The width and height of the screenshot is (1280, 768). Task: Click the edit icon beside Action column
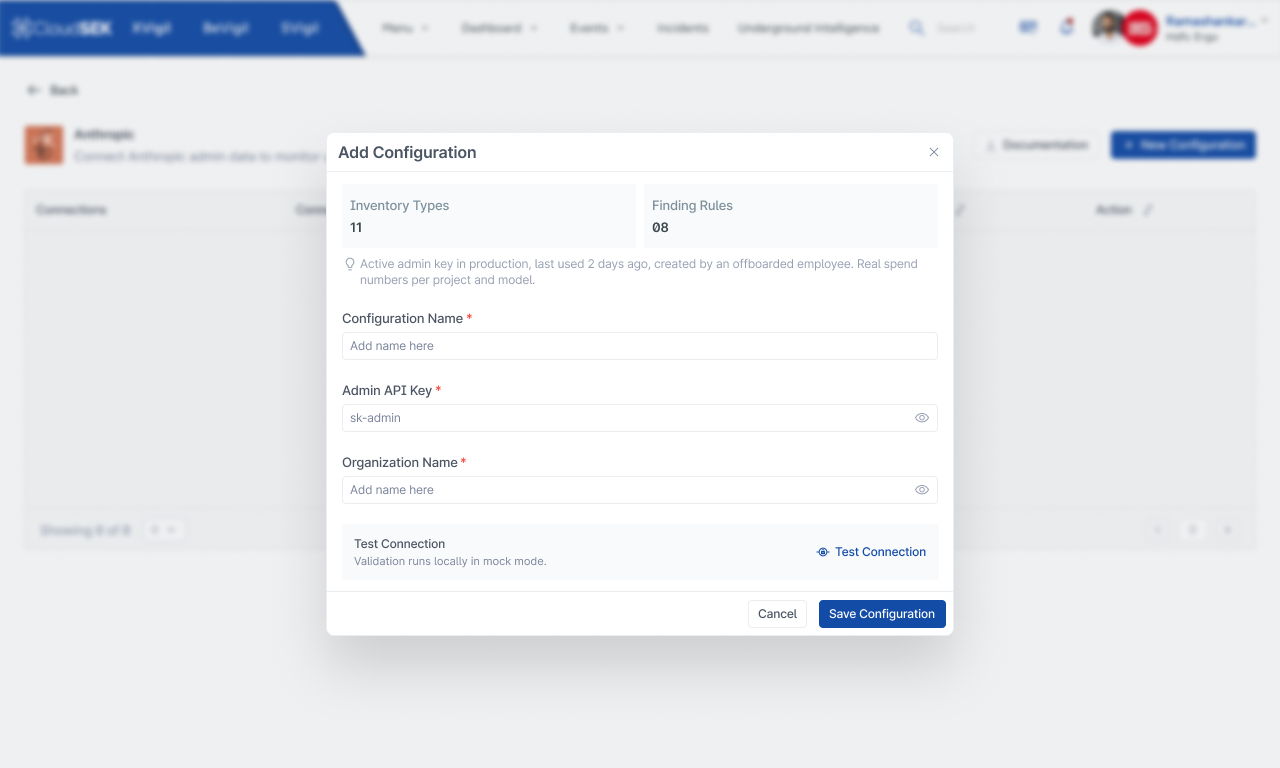1148,210
